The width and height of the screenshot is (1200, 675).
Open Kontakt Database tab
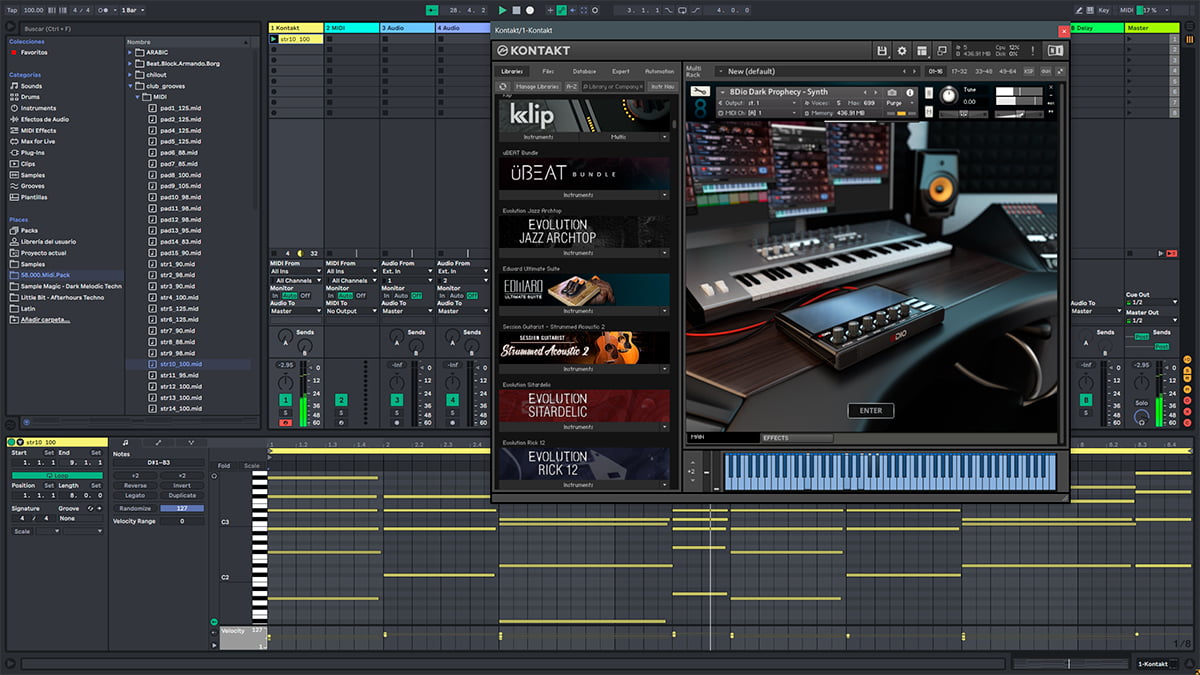pos(584,72)
